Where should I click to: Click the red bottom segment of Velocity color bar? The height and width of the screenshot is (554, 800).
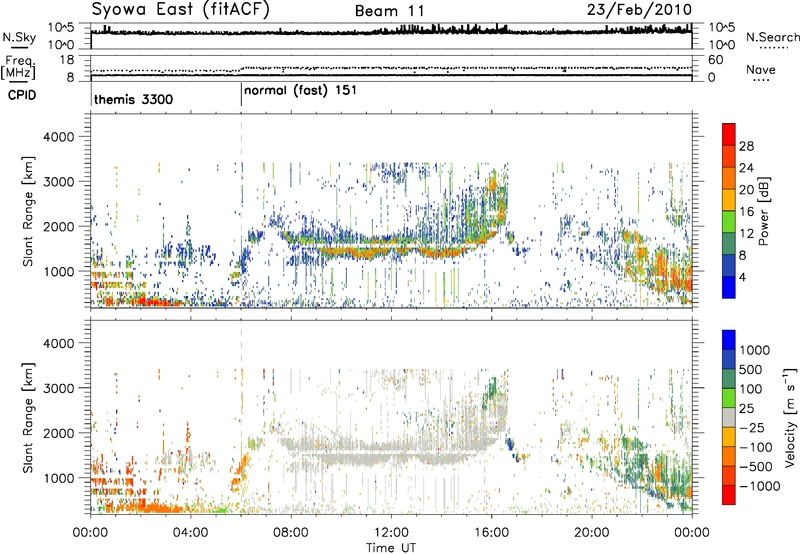tap(729, 495)
